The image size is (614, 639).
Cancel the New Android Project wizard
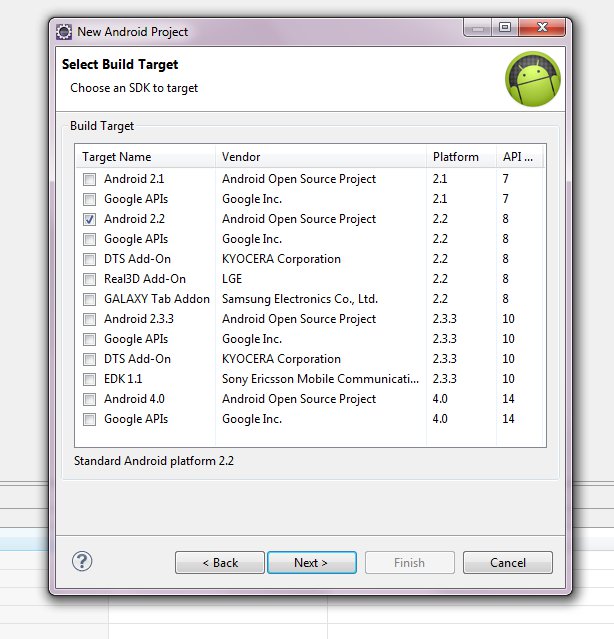[508, 562]
